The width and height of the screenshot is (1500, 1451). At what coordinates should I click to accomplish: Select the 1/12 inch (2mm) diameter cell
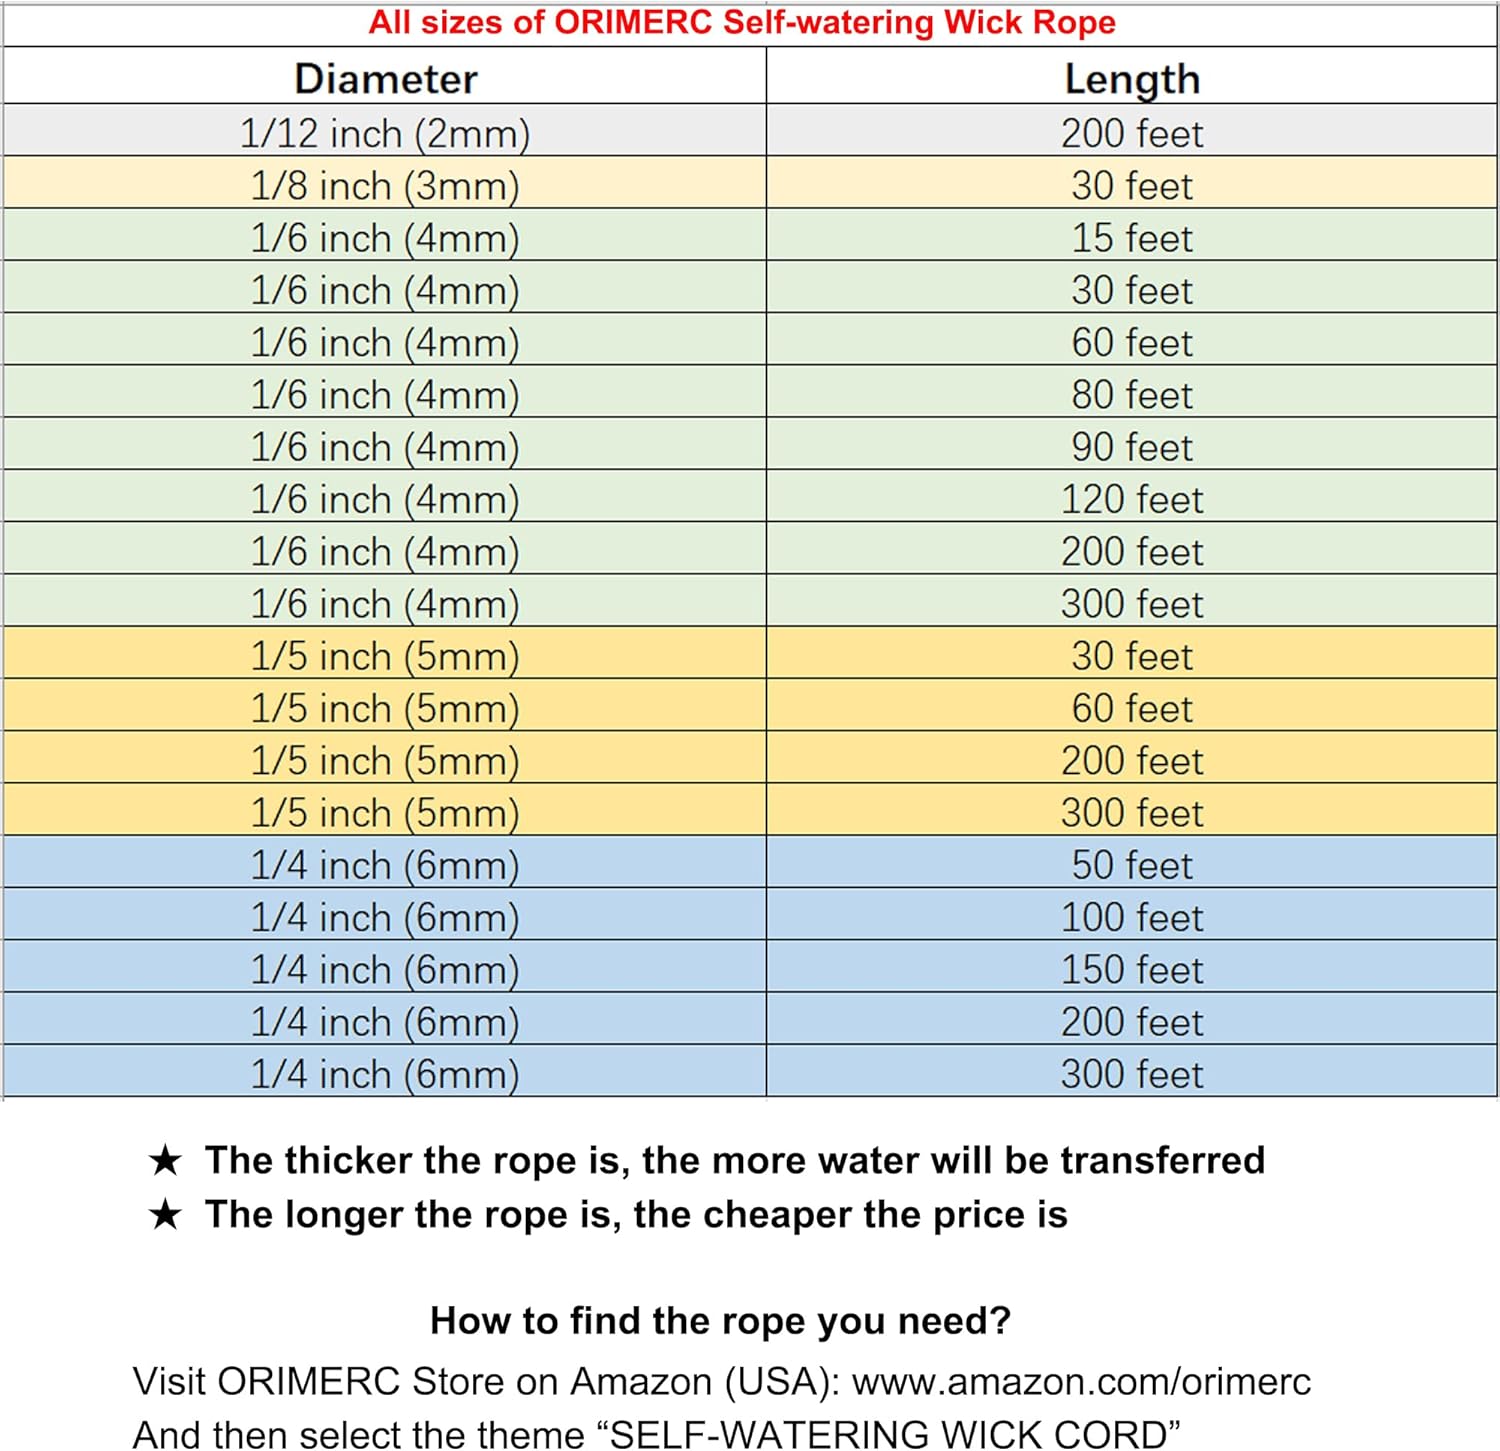pyautogui.click(x=385, y=132)
